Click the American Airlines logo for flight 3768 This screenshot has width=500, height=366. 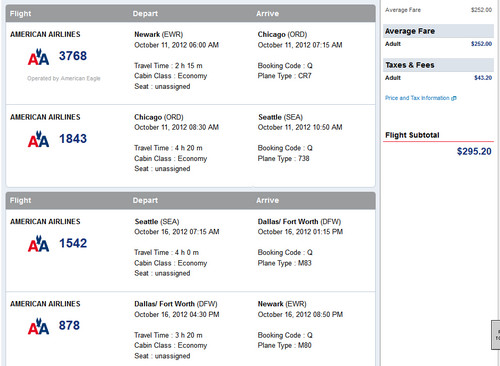(x=38, y=57)
